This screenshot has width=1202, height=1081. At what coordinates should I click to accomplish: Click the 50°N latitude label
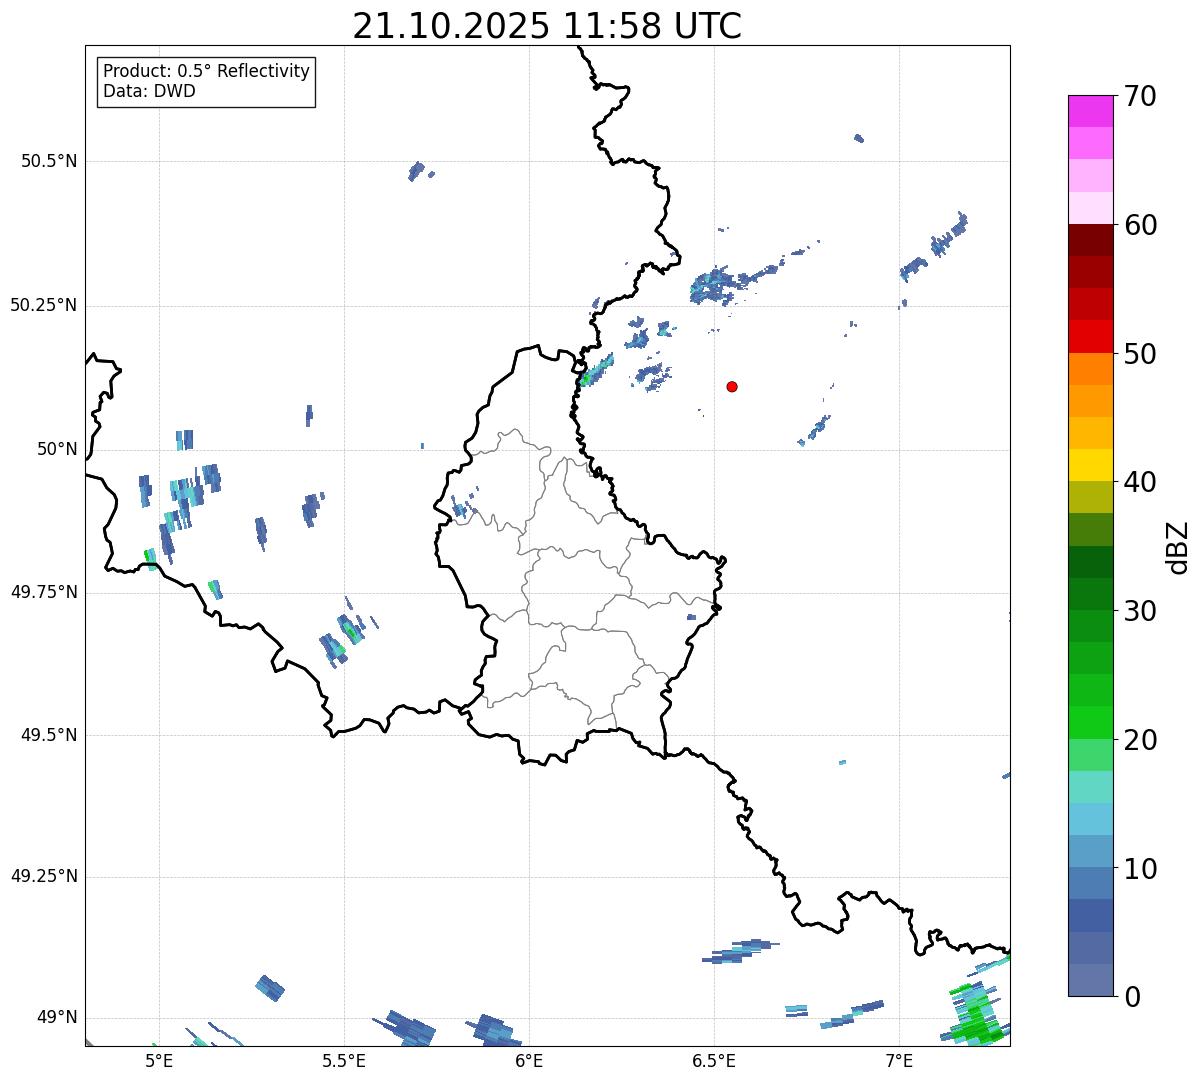point(57,449)
